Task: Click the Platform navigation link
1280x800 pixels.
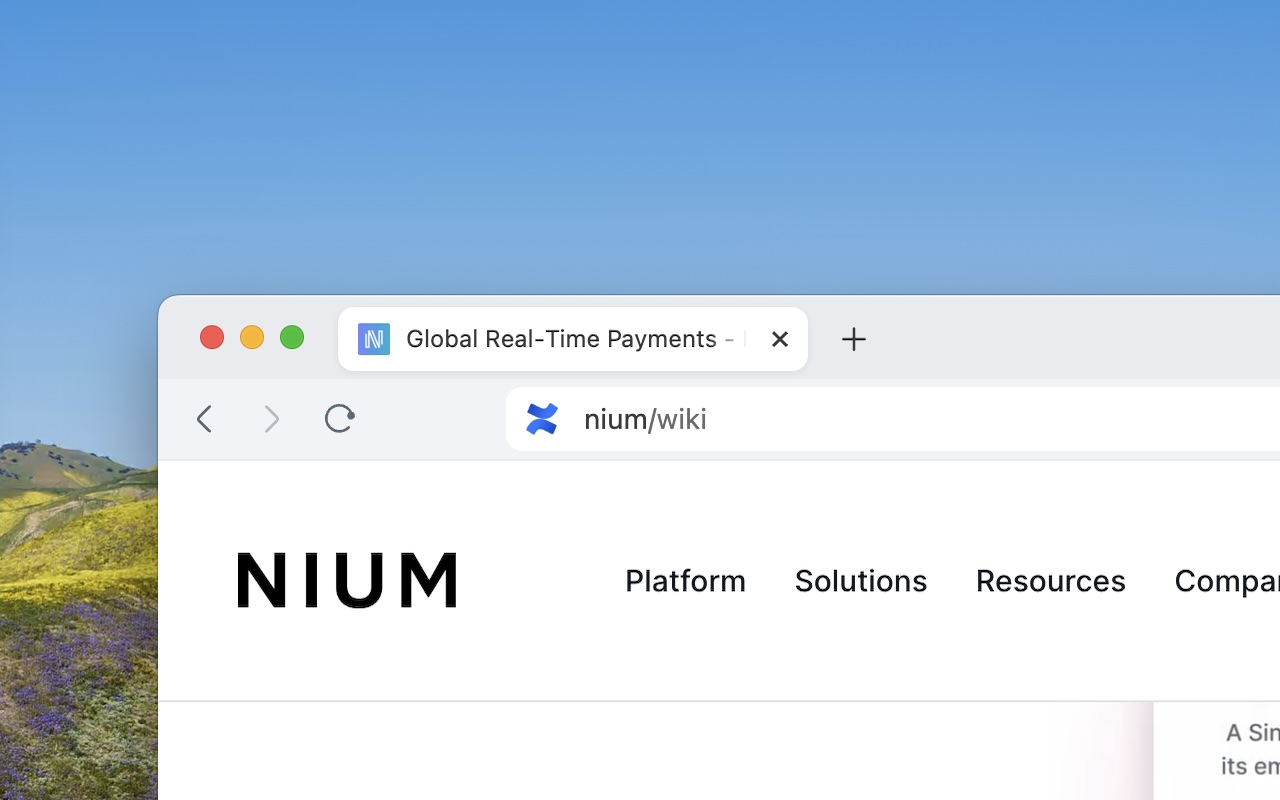Action: pyautogui.click(x=685, y=580)
